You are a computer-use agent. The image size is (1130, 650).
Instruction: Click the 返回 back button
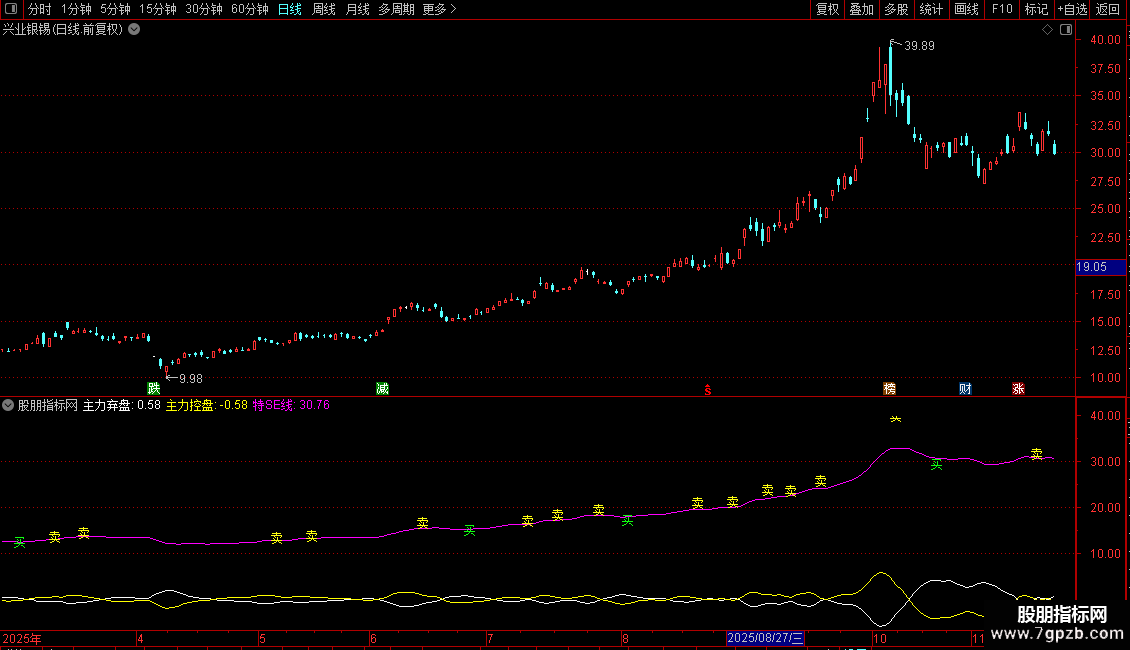1108,9
